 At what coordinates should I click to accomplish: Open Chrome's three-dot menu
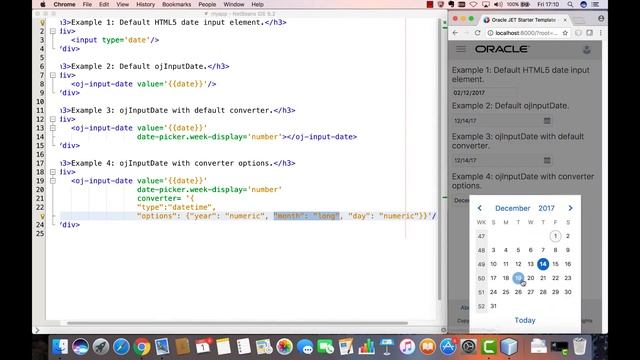(x=600, y=33)
